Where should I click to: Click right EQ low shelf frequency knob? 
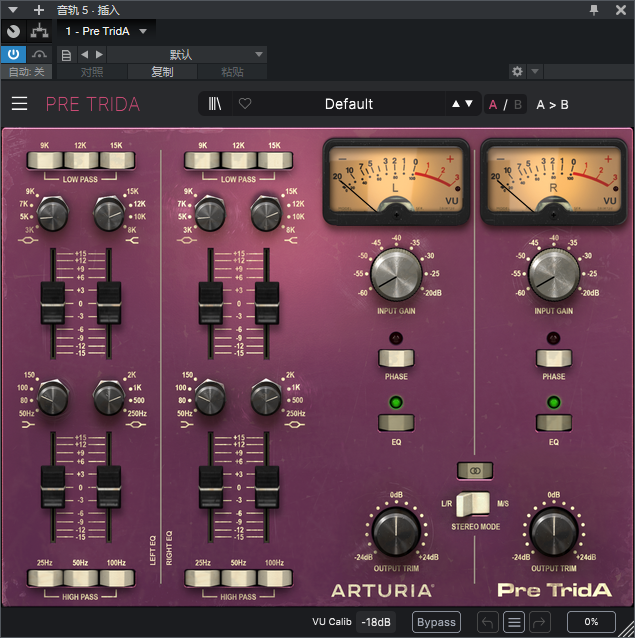click(210, 398)
